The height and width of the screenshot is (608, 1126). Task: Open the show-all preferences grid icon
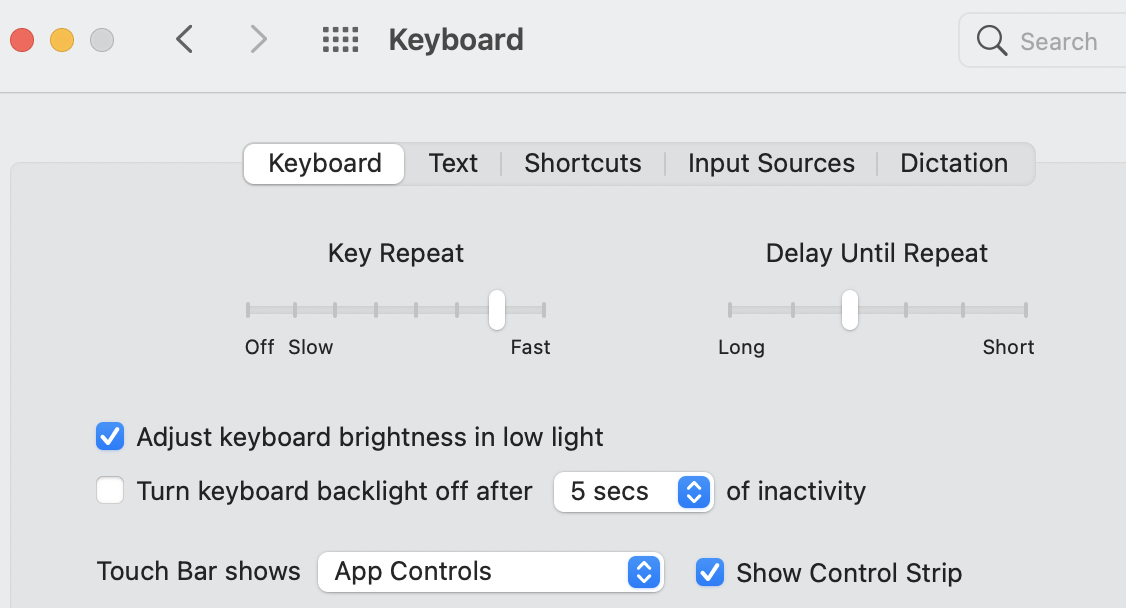tap(340, 40)
